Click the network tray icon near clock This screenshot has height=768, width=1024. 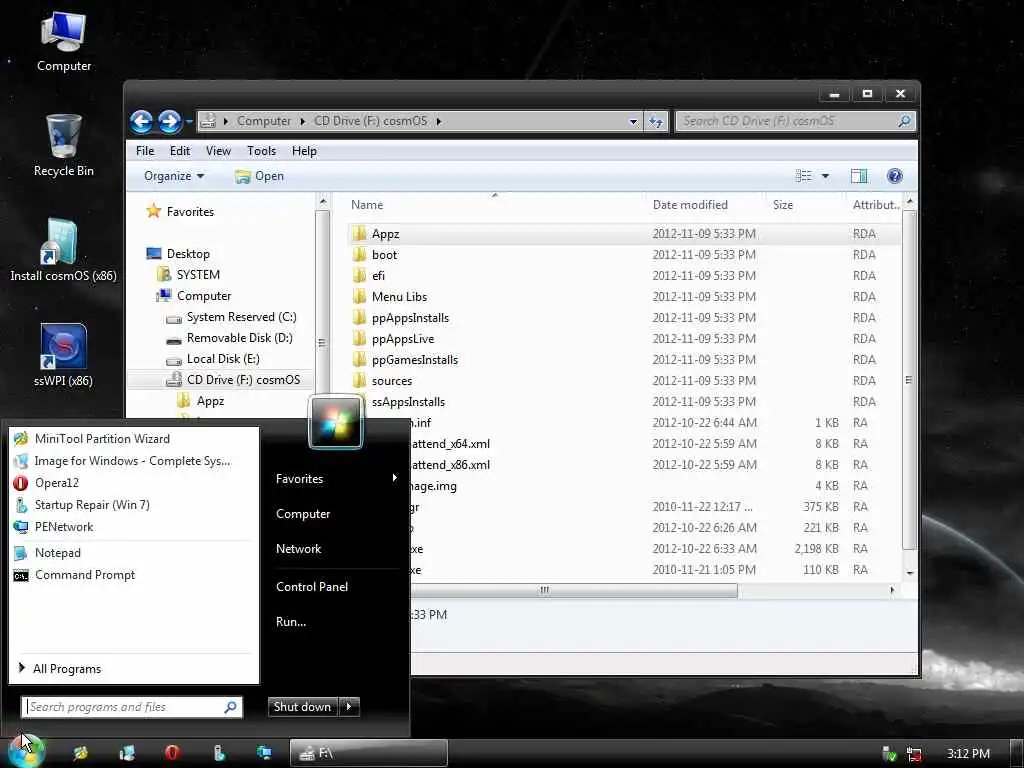pyautogui.click(x=914, y=754)
